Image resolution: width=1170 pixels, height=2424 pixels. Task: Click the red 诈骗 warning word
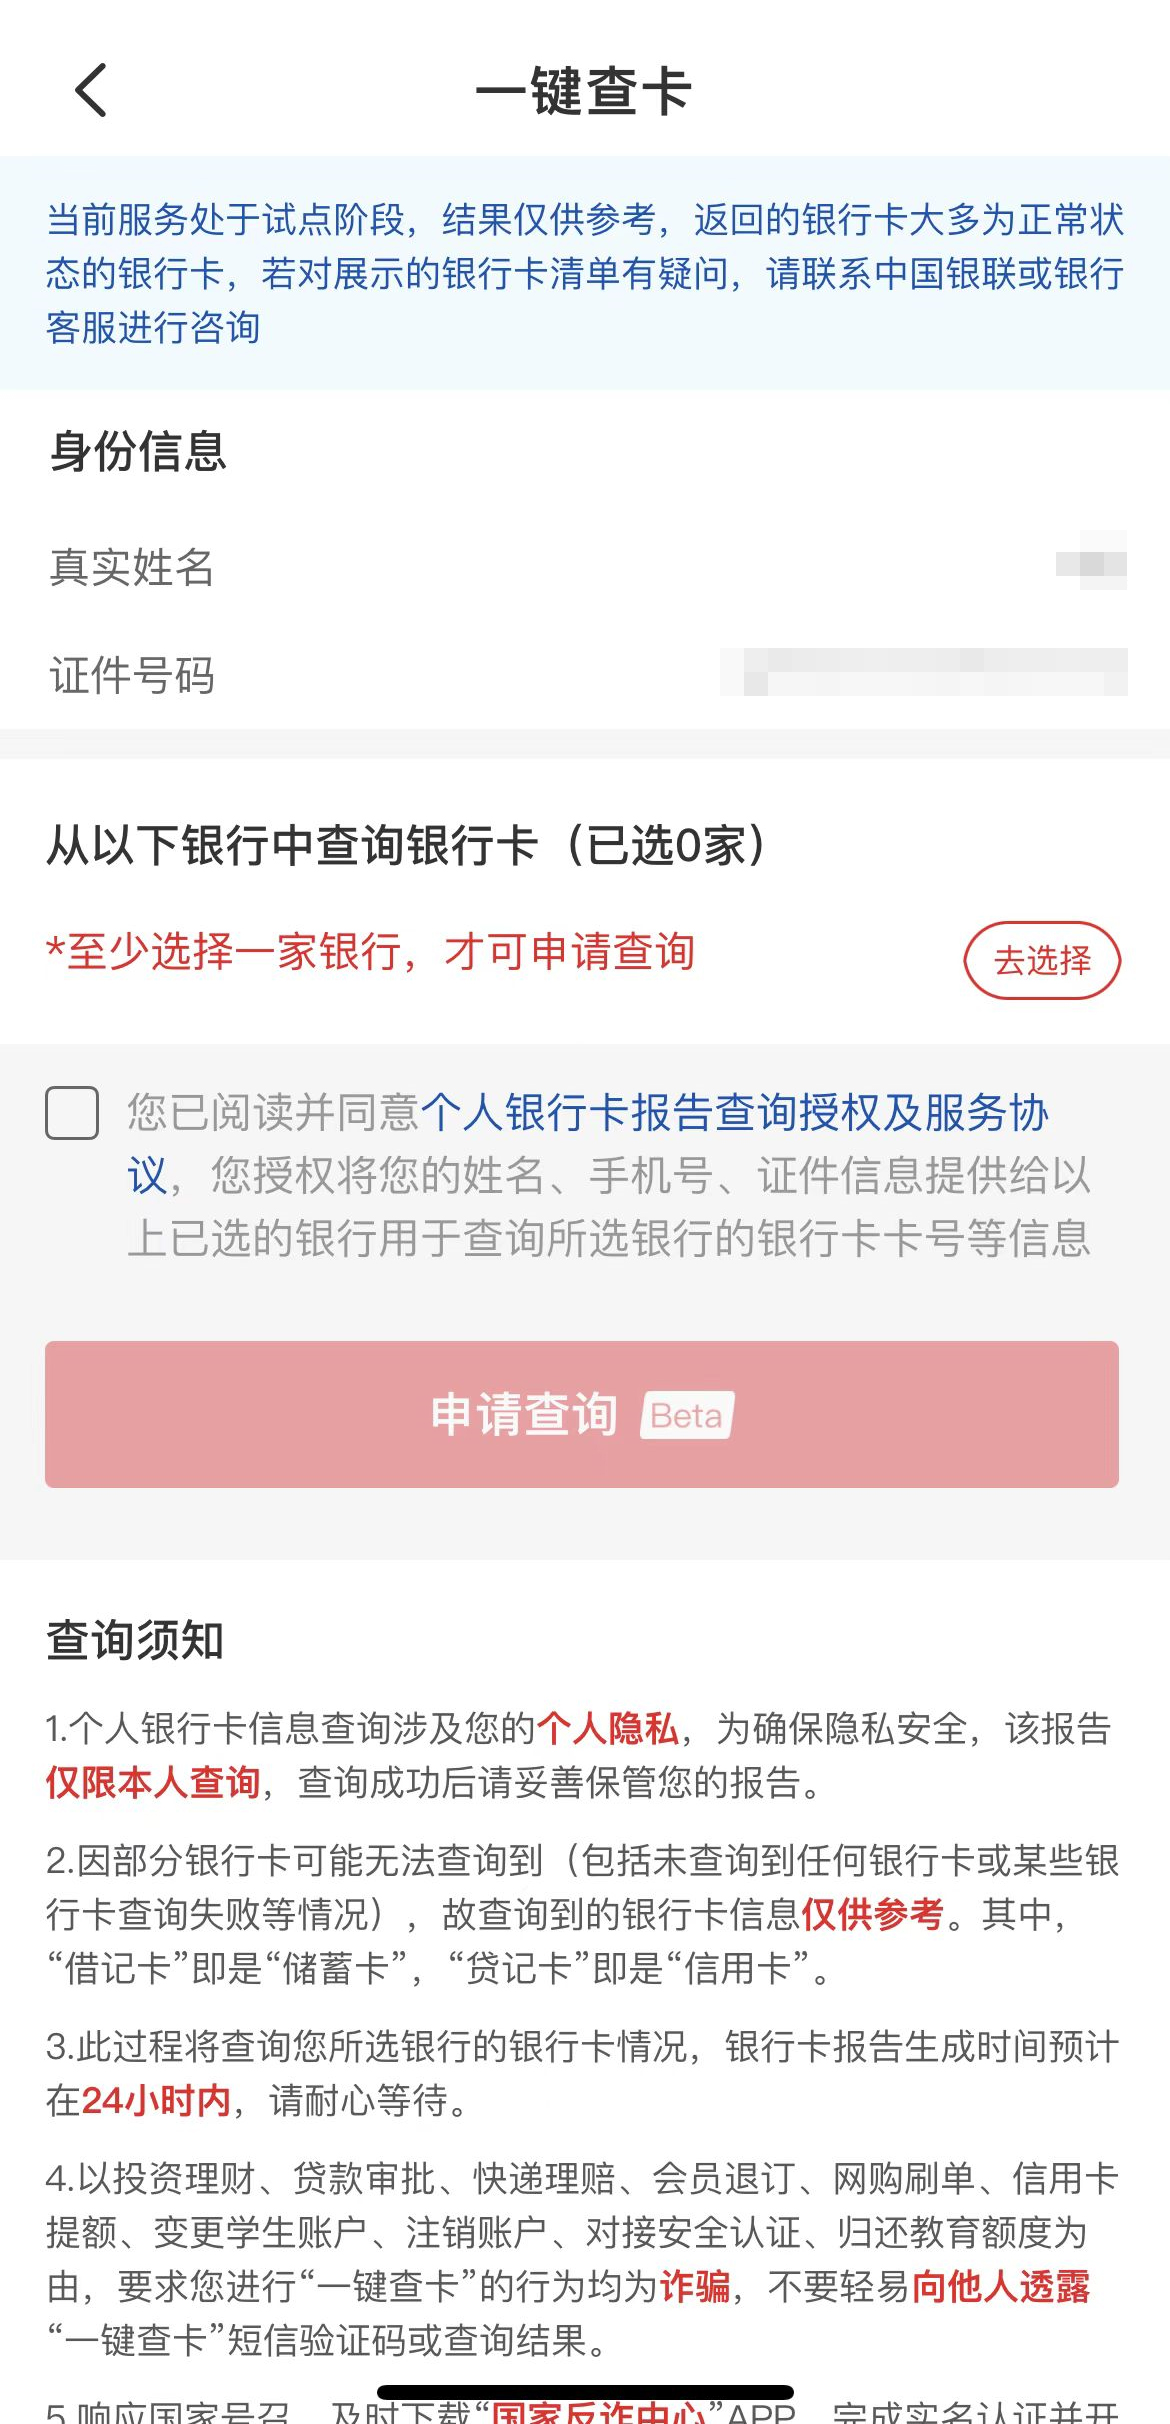(695, 2286)
